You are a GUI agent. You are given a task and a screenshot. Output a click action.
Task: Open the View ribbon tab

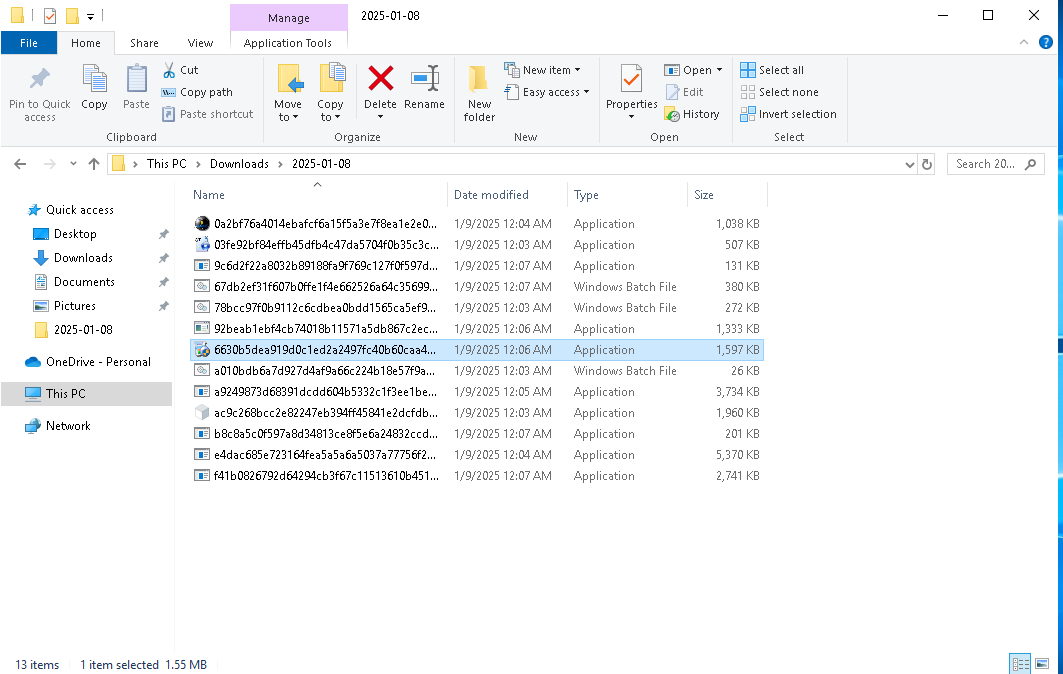[x=200, y=43]
